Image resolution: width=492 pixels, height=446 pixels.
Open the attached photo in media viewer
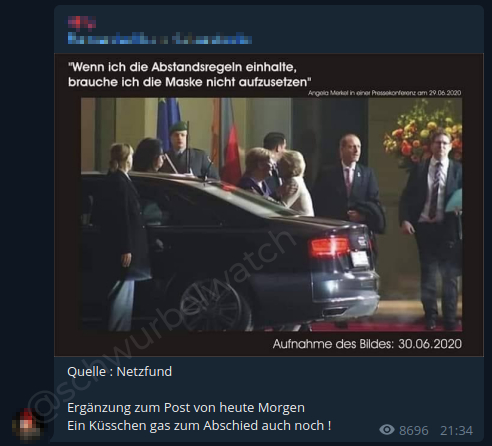[269, 205]
